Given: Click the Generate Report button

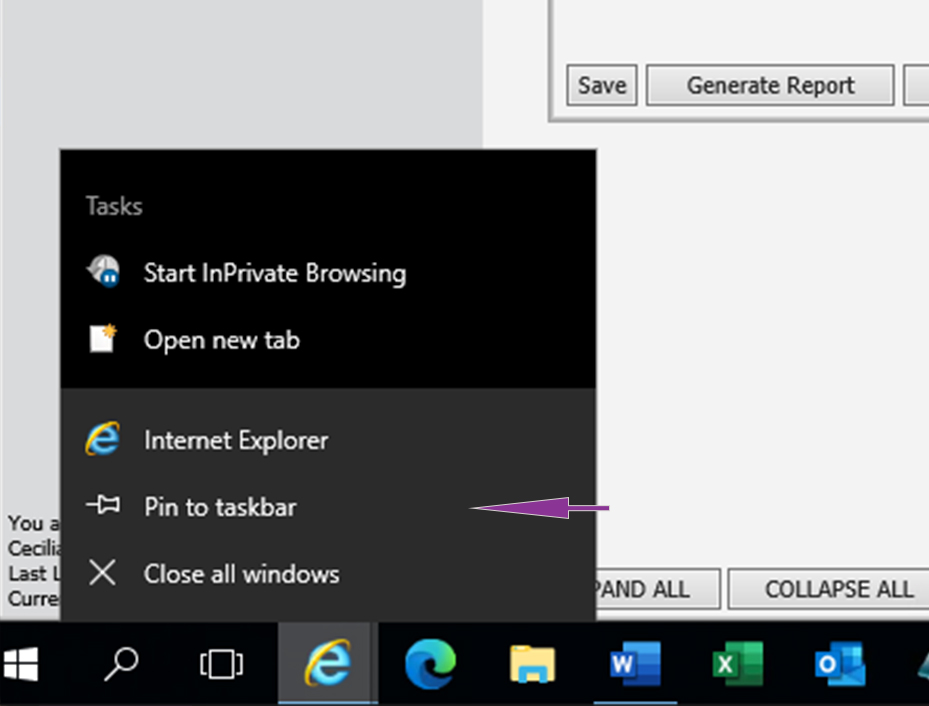Looking at the screenshot, I should pos(770,85).
